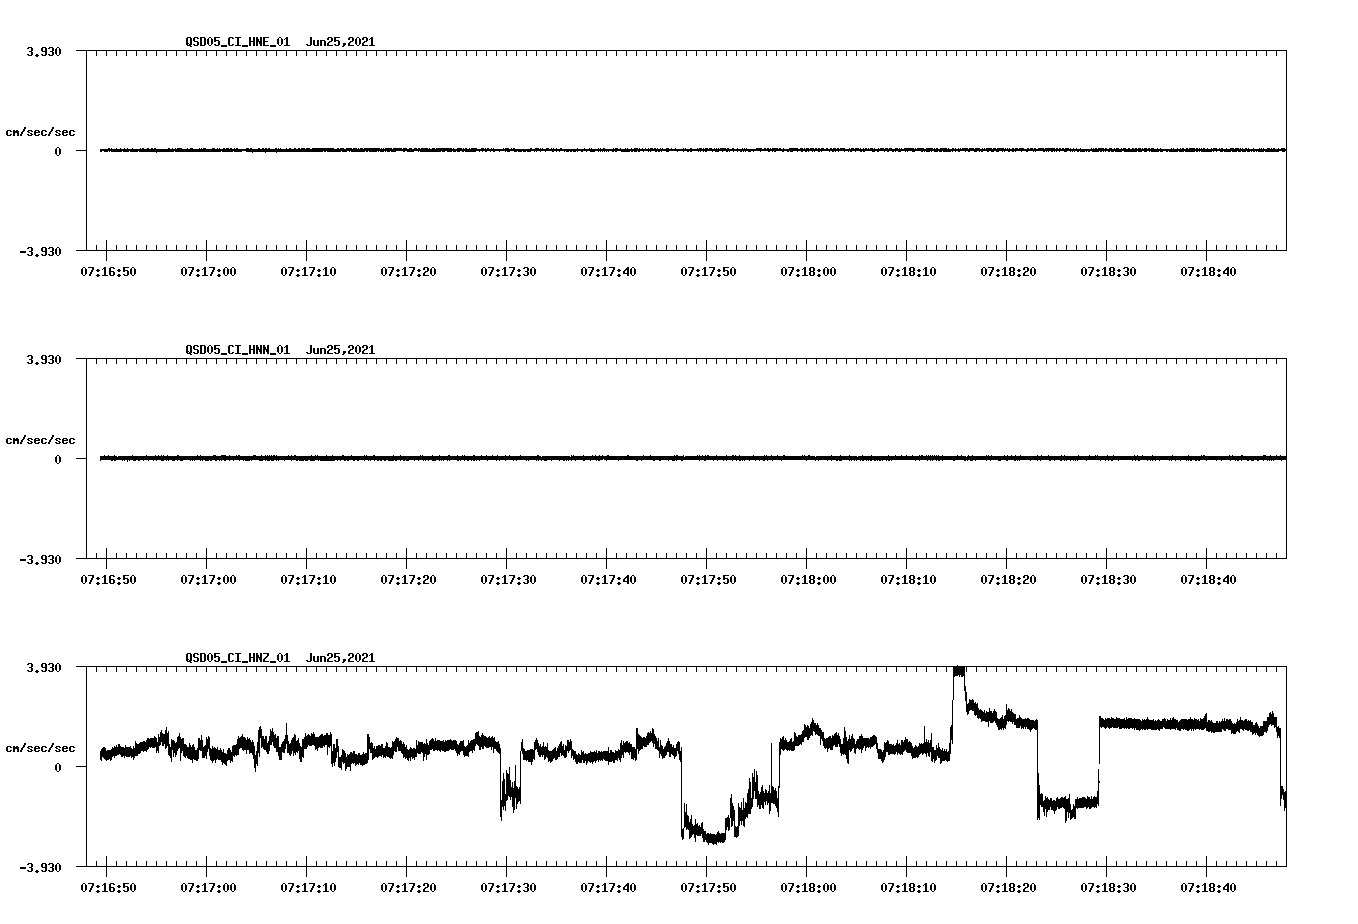
Task: Click the 07:18:30 time label under HNZ plot
Action: tap(1108, 887)
